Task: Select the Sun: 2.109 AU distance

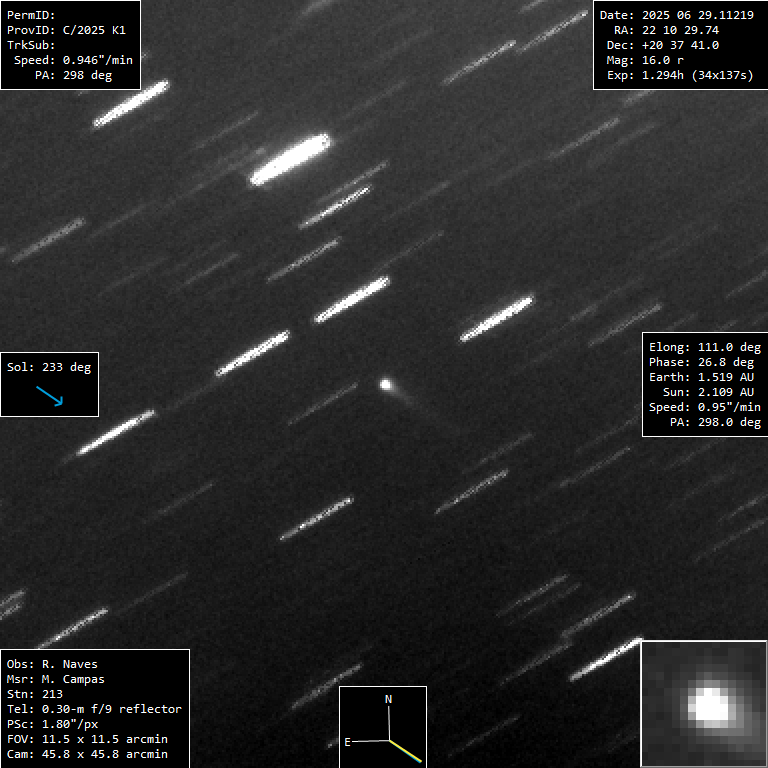Action: (x=708, y=392)
